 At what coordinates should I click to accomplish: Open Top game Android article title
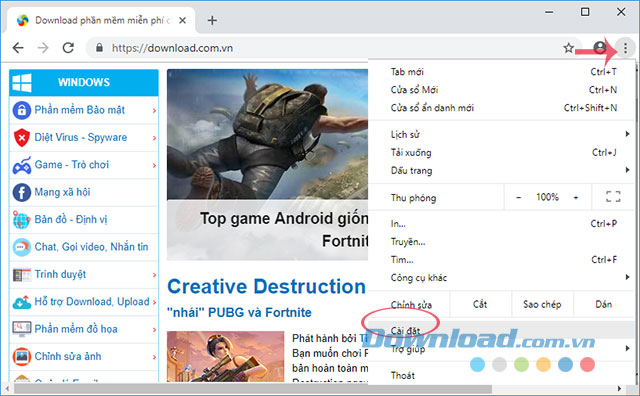tap(284, 229)
